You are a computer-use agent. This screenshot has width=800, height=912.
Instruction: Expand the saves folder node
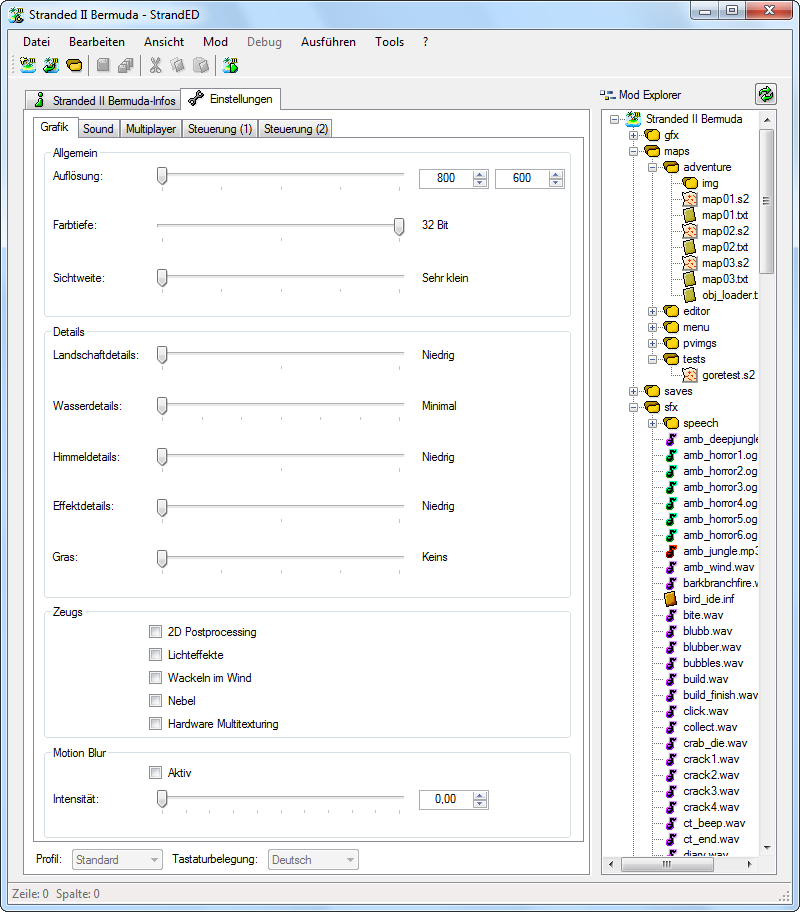click(x=633, y=391)
